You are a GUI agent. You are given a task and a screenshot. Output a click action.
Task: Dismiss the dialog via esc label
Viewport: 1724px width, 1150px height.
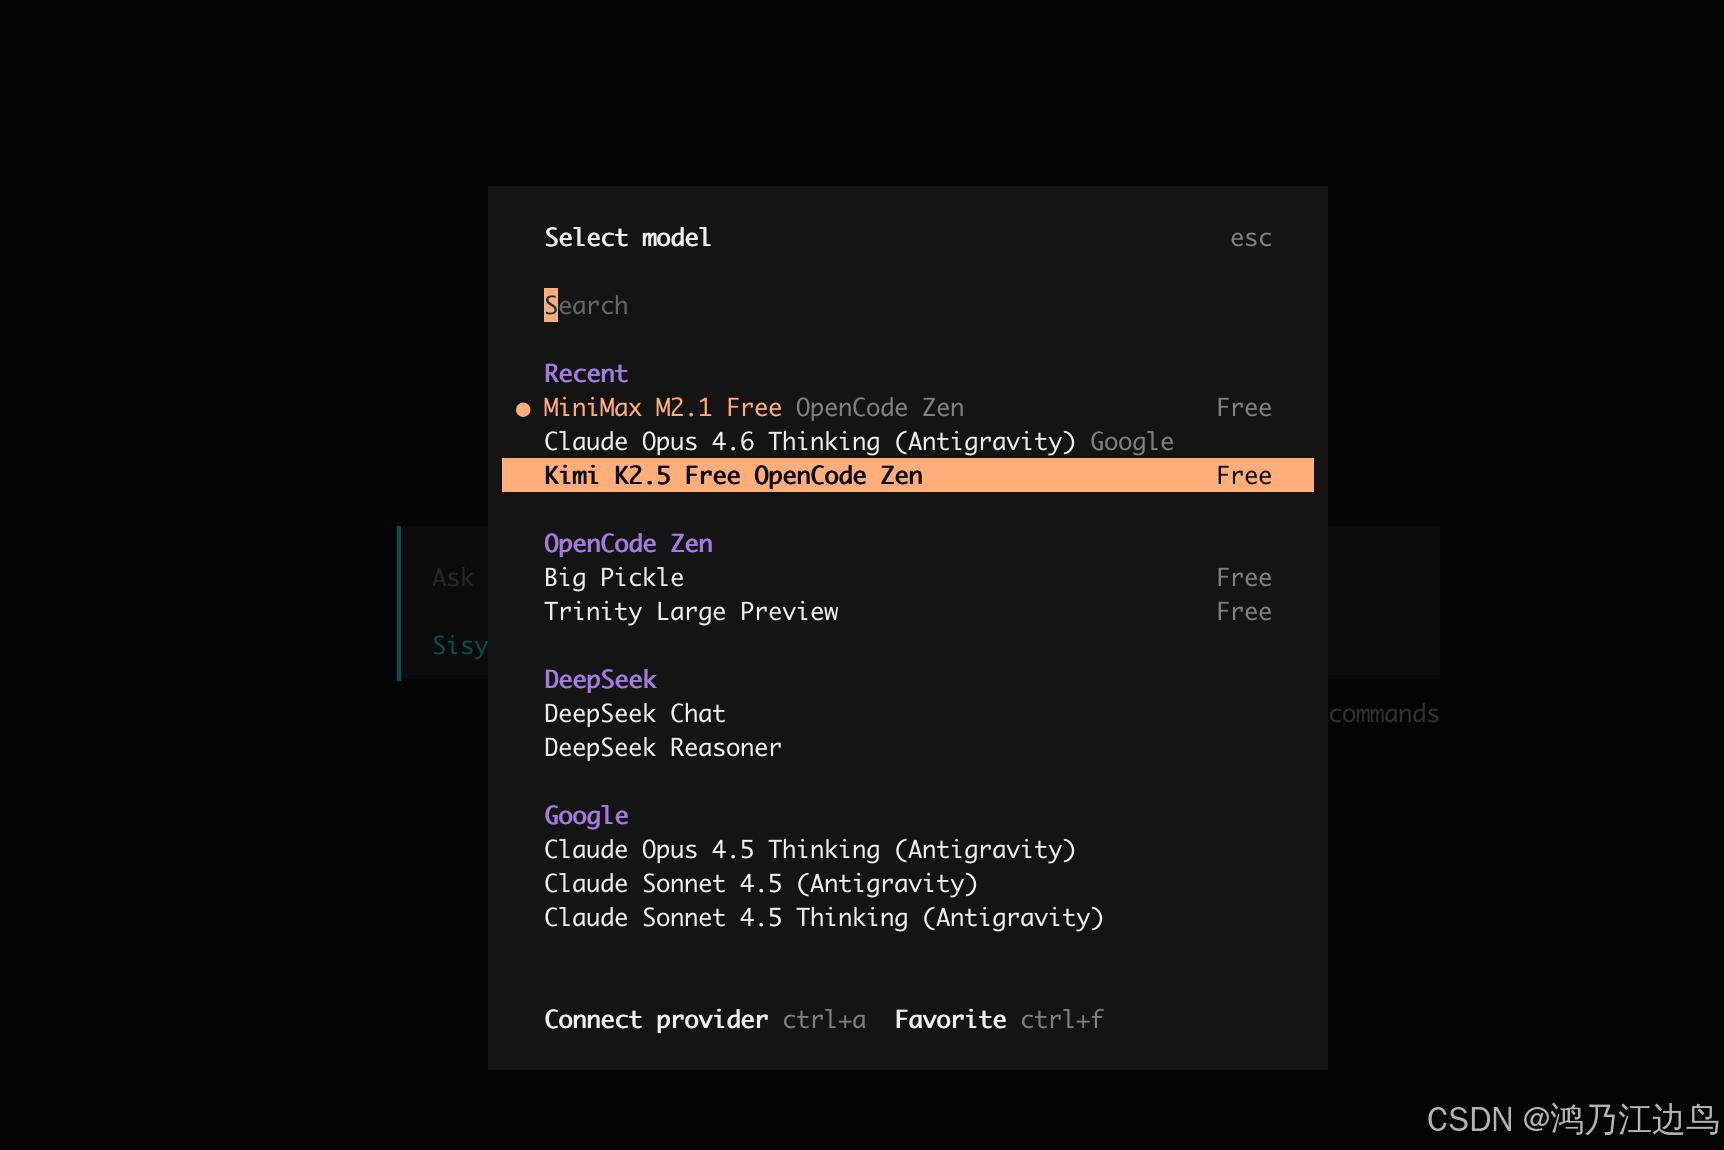click(1251, 239)
